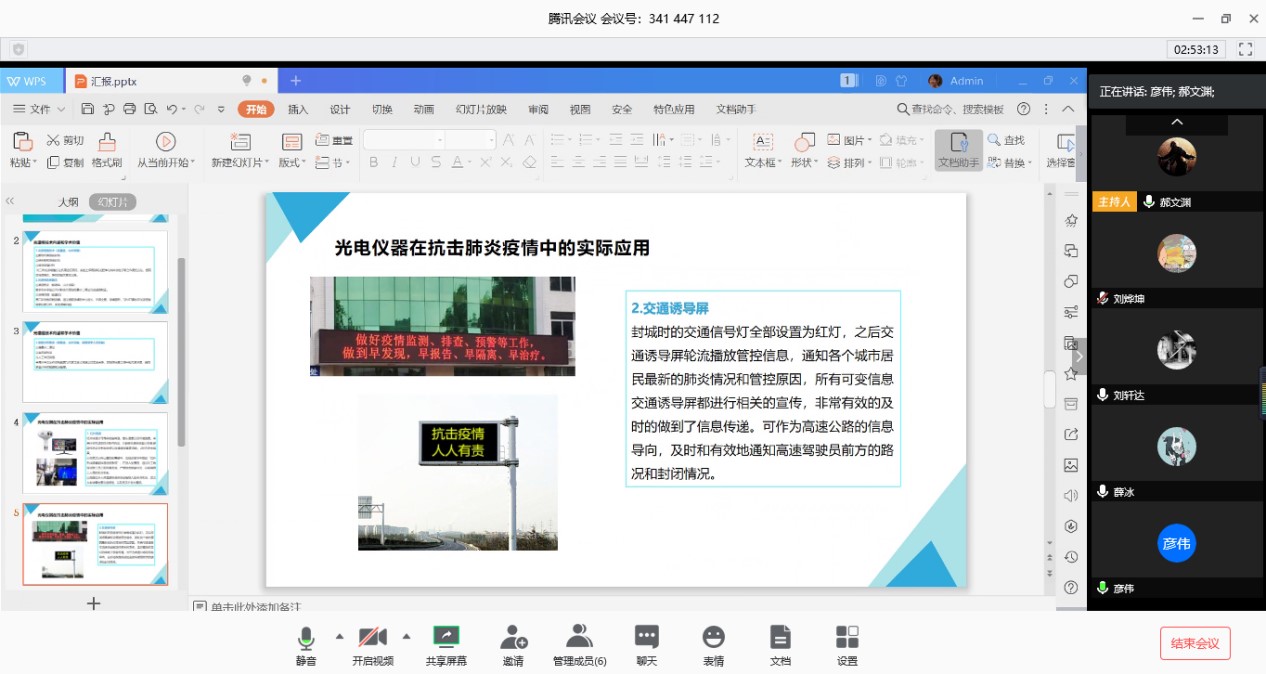Open the 文档 documents icon
The image size is (1266, 674).
tap(780, 638)
